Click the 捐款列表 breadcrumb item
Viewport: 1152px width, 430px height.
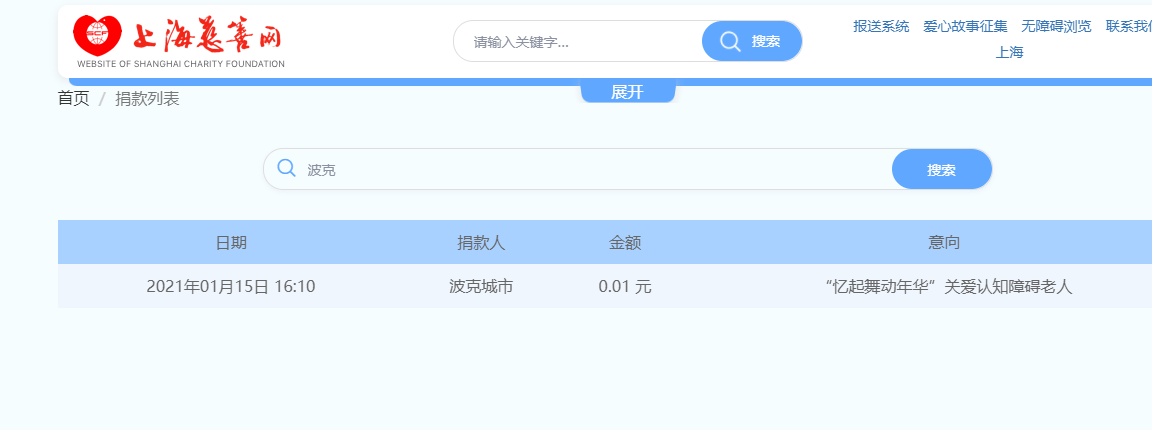point(147,99)
